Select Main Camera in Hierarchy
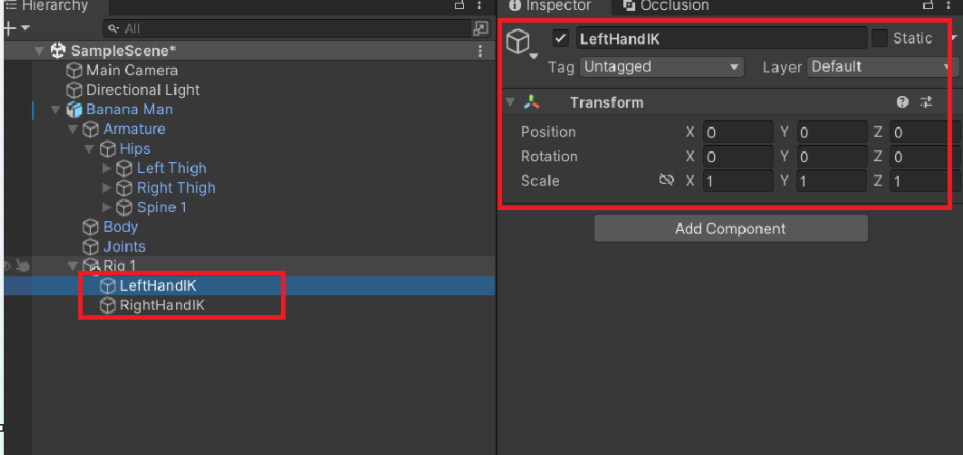This screenshot has width=963, height=455. click(x=132, y=71)
